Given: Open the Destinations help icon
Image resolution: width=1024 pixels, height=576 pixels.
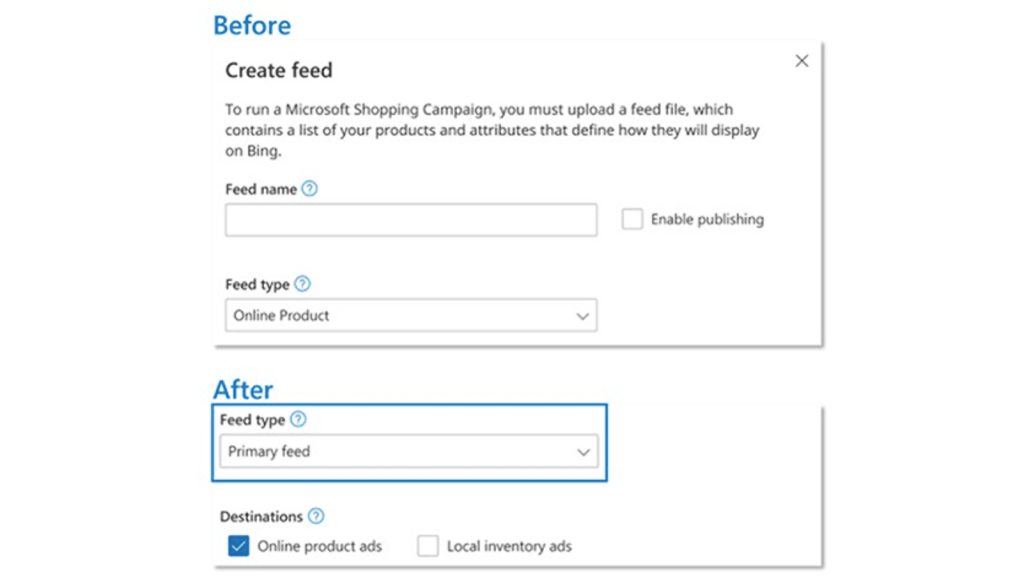Looking at the screenshot, I should click(315, 516).
